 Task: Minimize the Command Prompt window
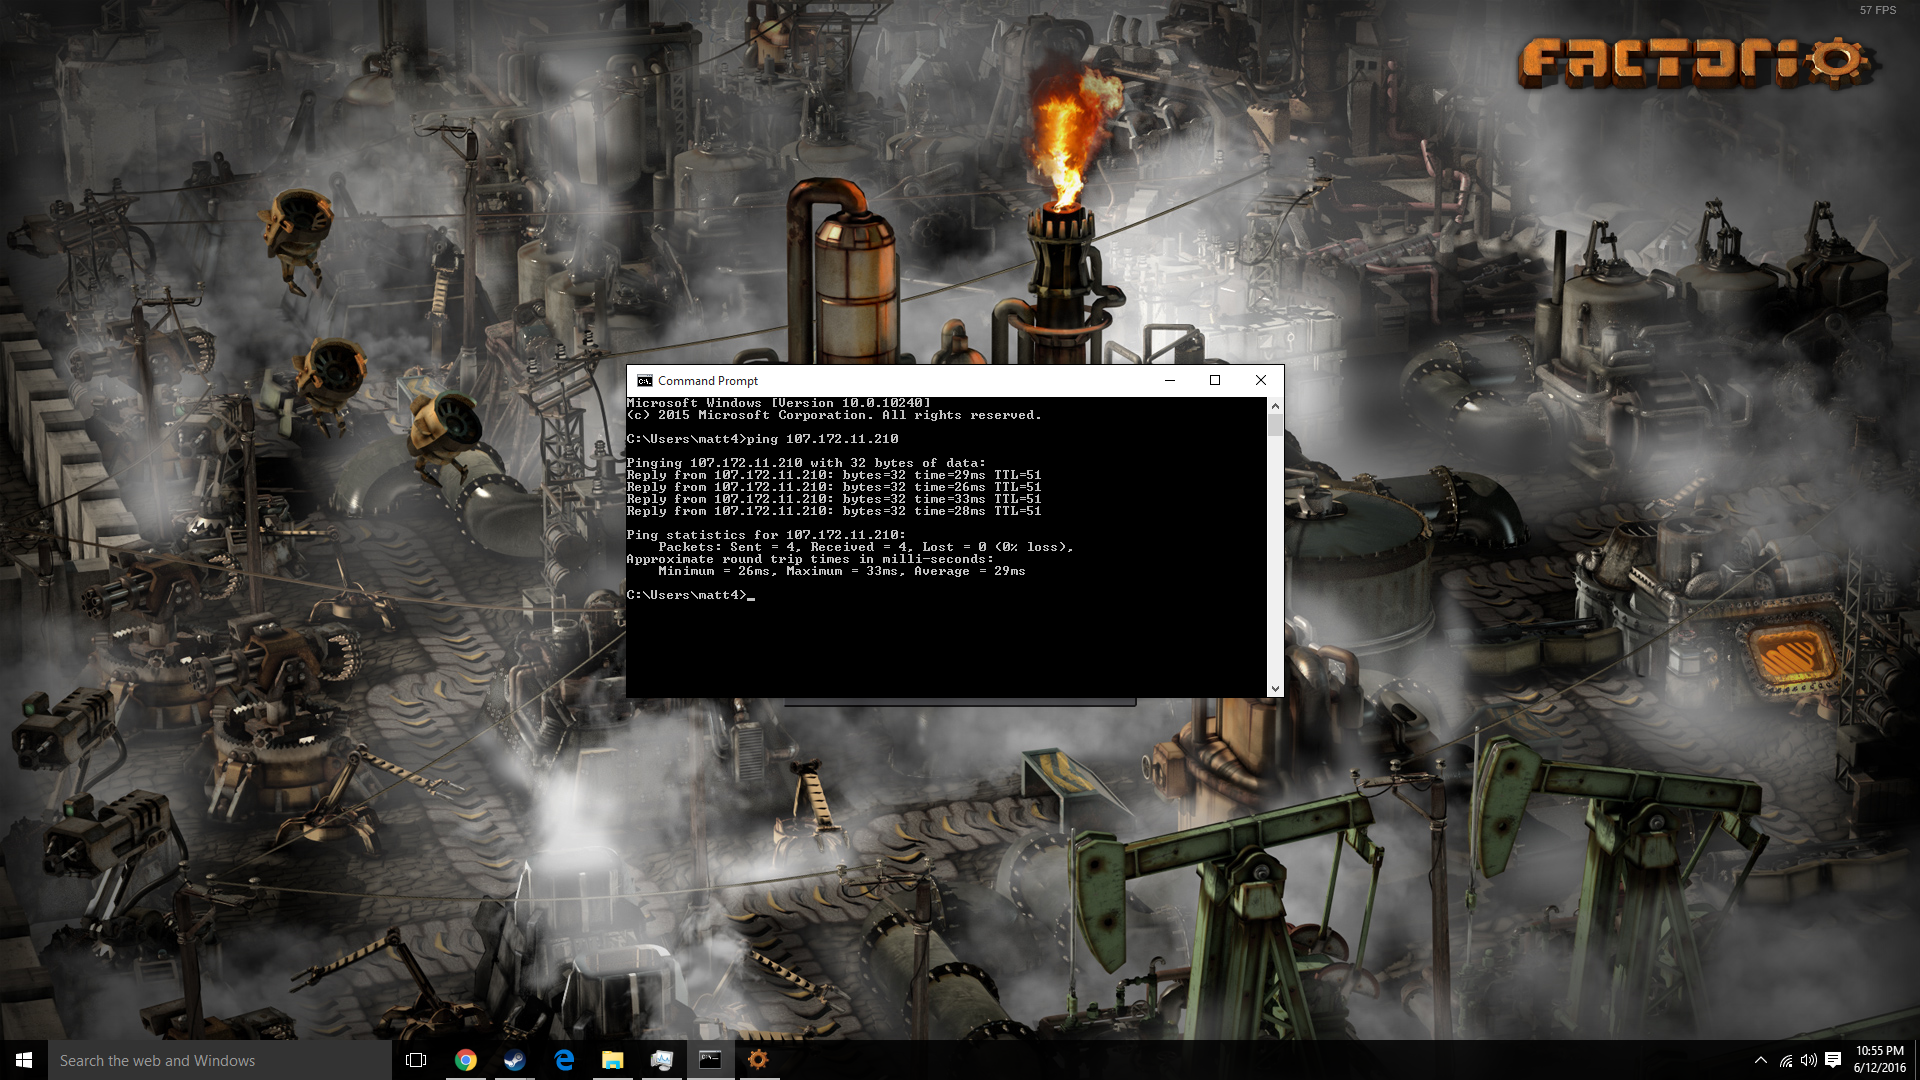pyautogui.click(x=1170, y=381)
